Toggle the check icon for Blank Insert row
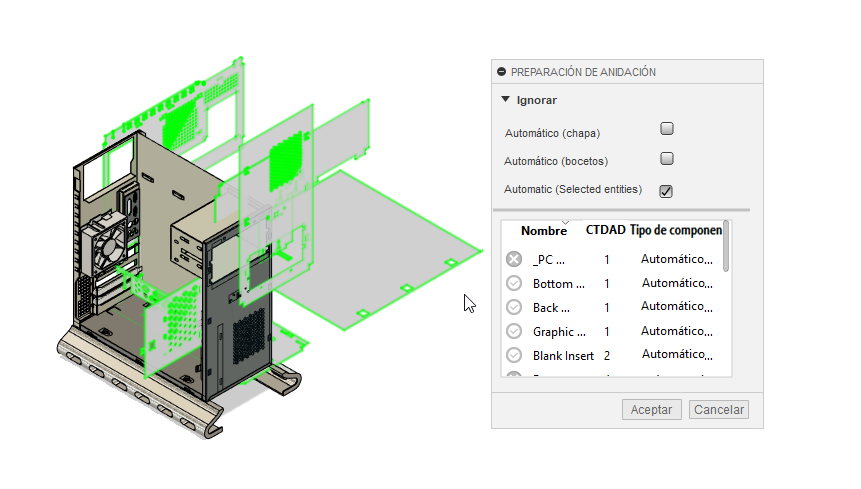861x489 pixels. [514, 356]
